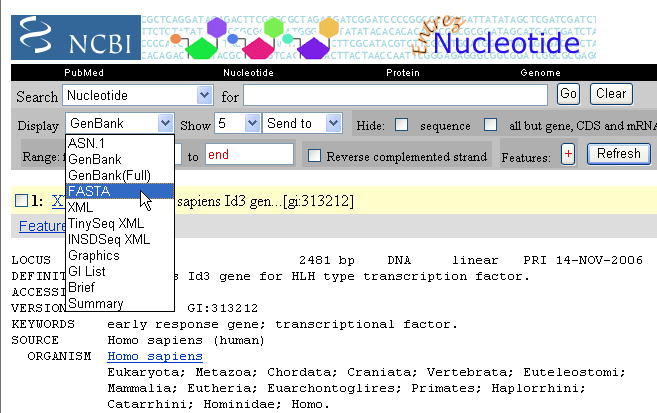Viewport: 657px width, 413px height.
Task: Click the NCBI logo
Action: coord(76,37)
